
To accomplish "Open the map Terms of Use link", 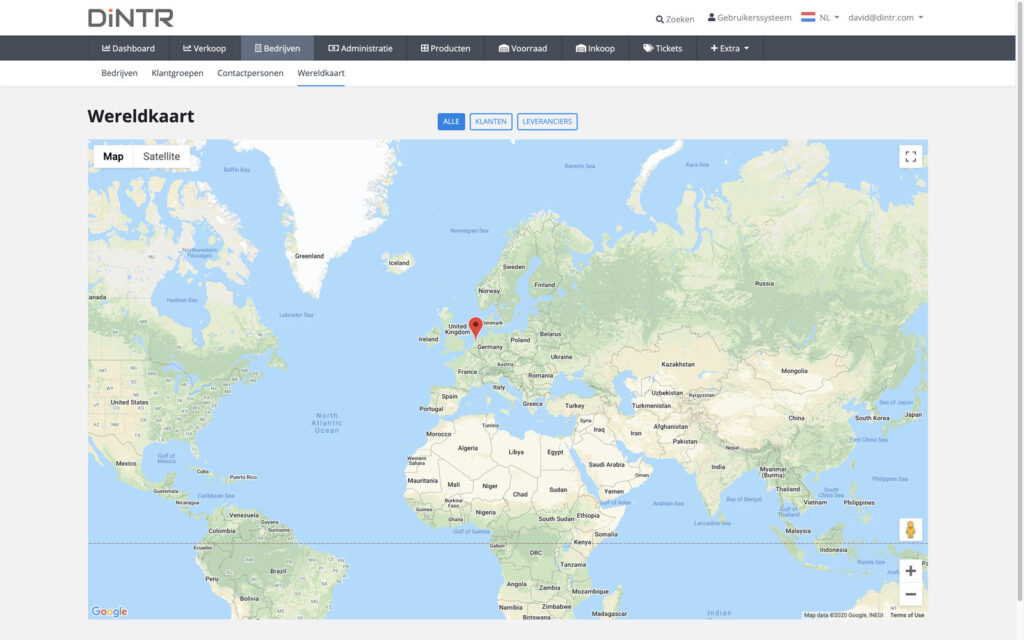I will pyautogui.click(x=907, y=615).
